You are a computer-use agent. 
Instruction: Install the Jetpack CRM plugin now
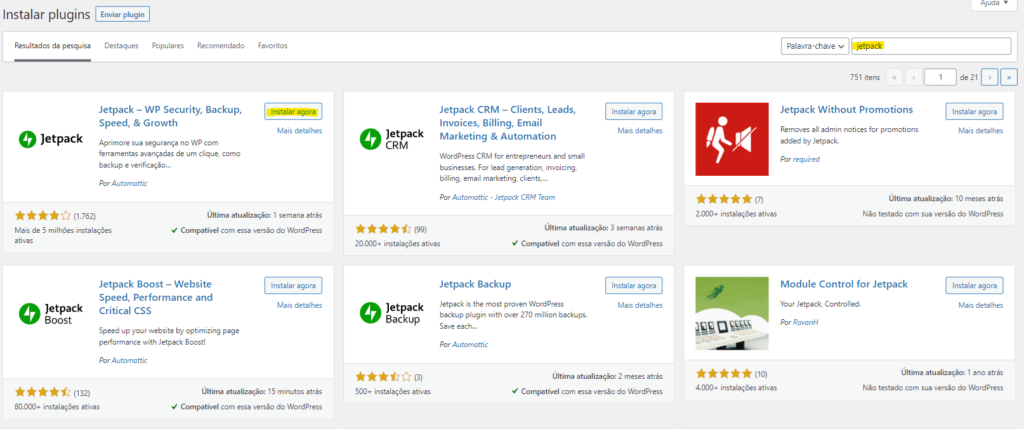click(x=633, y=112)
